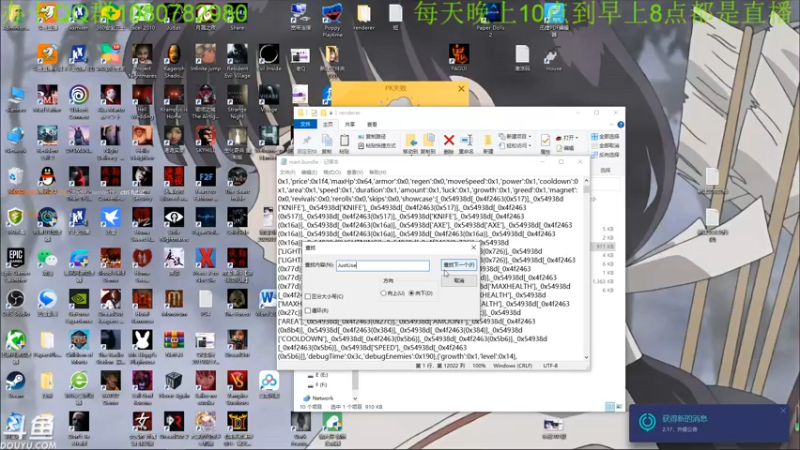Click the Cancel button in Find dialog
Screen dimensions: 800x450
458,280
